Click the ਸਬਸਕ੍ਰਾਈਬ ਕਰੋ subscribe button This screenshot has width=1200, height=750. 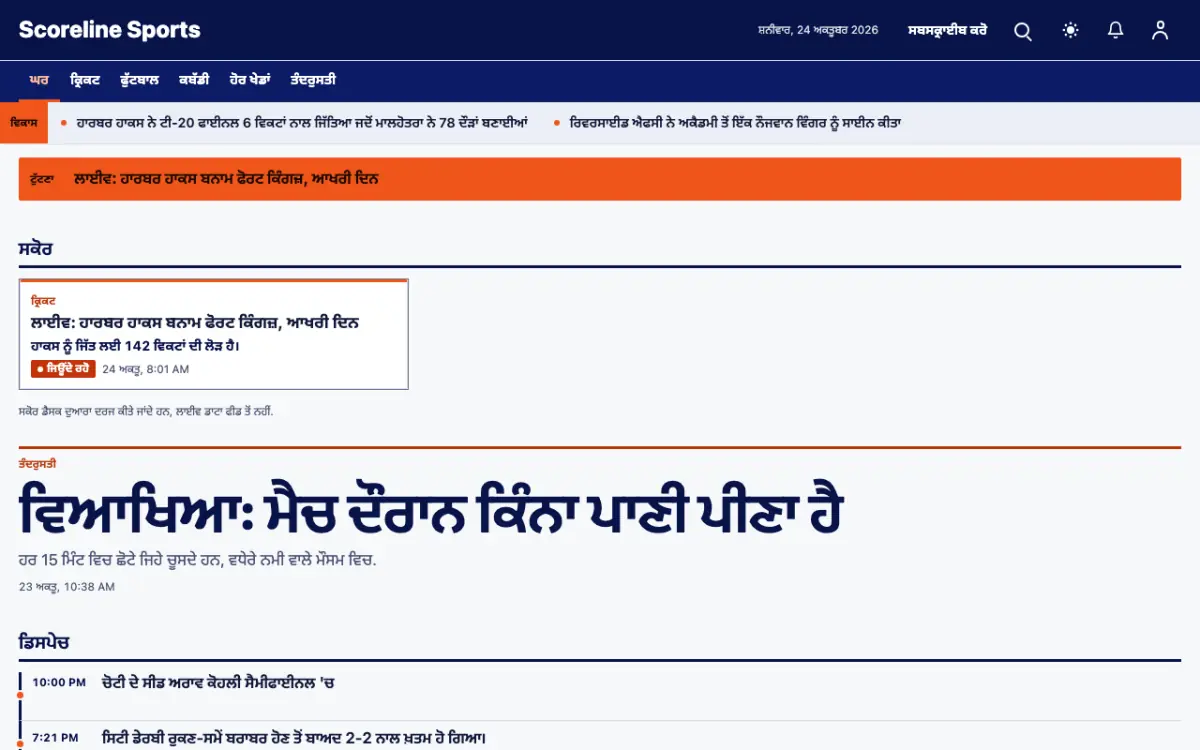948,30
